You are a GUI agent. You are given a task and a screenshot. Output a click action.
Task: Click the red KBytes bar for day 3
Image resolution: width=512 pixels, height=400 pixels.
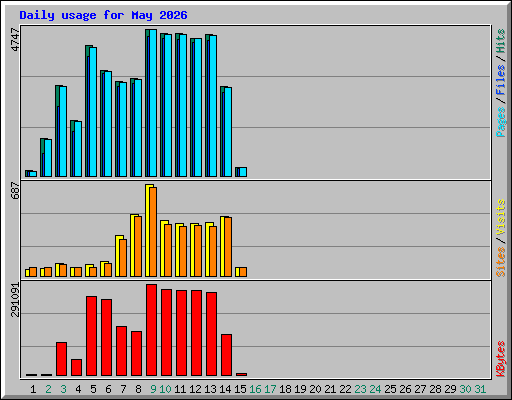click(x=61, y=359)
